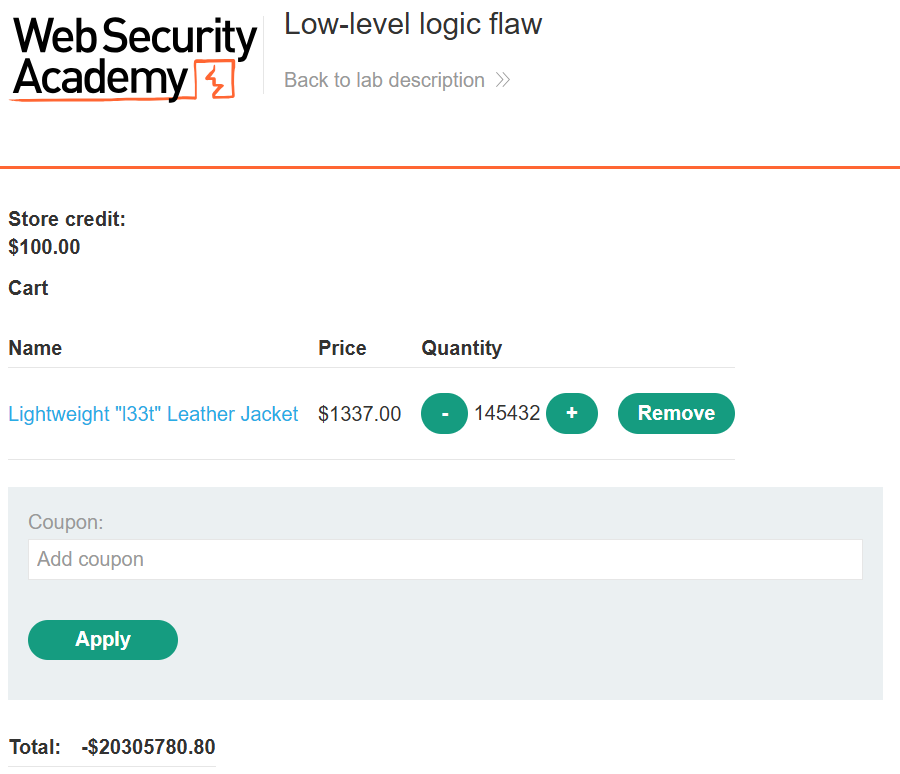The image size is (900, 774).
Task: Click the double chevron arrow icon
Action: pos(503,80)
